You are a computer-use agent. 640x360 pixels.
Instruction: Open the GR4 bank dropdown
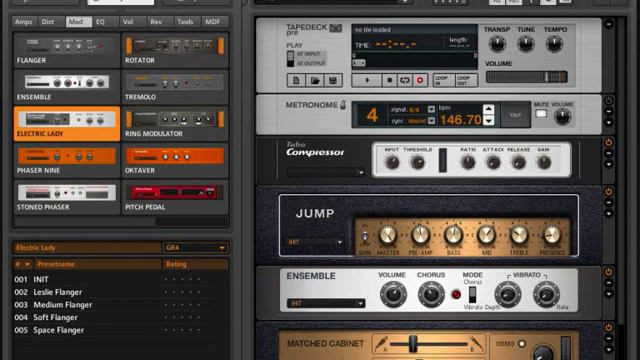click(x=195, y=247)
